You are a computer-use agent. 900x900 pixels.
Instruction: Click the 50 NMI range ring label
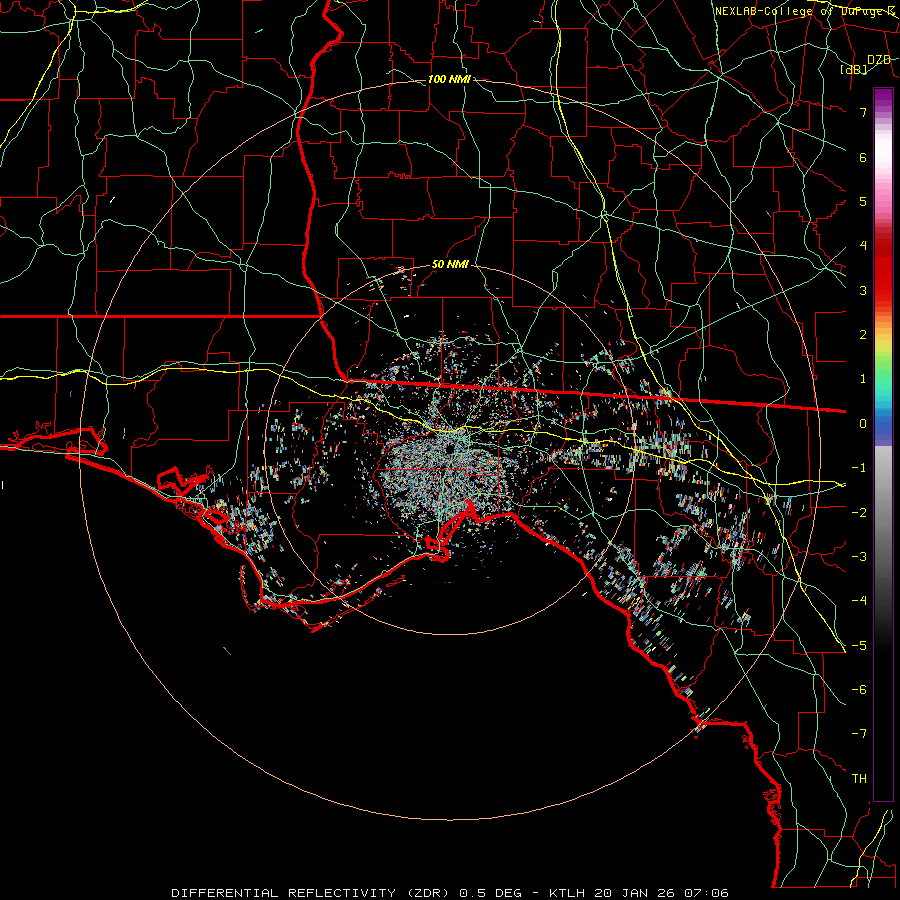(x=450, y=265)
